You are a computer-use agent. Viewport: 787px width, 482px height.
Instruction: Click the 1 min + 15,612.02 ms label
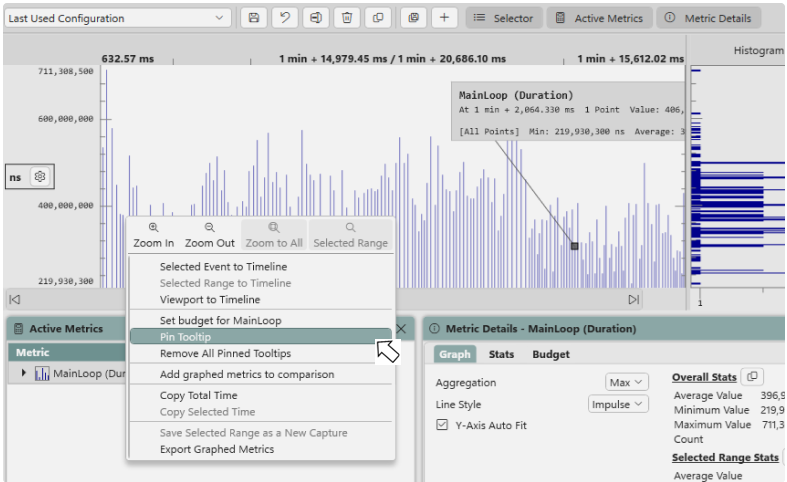(630, 59)
